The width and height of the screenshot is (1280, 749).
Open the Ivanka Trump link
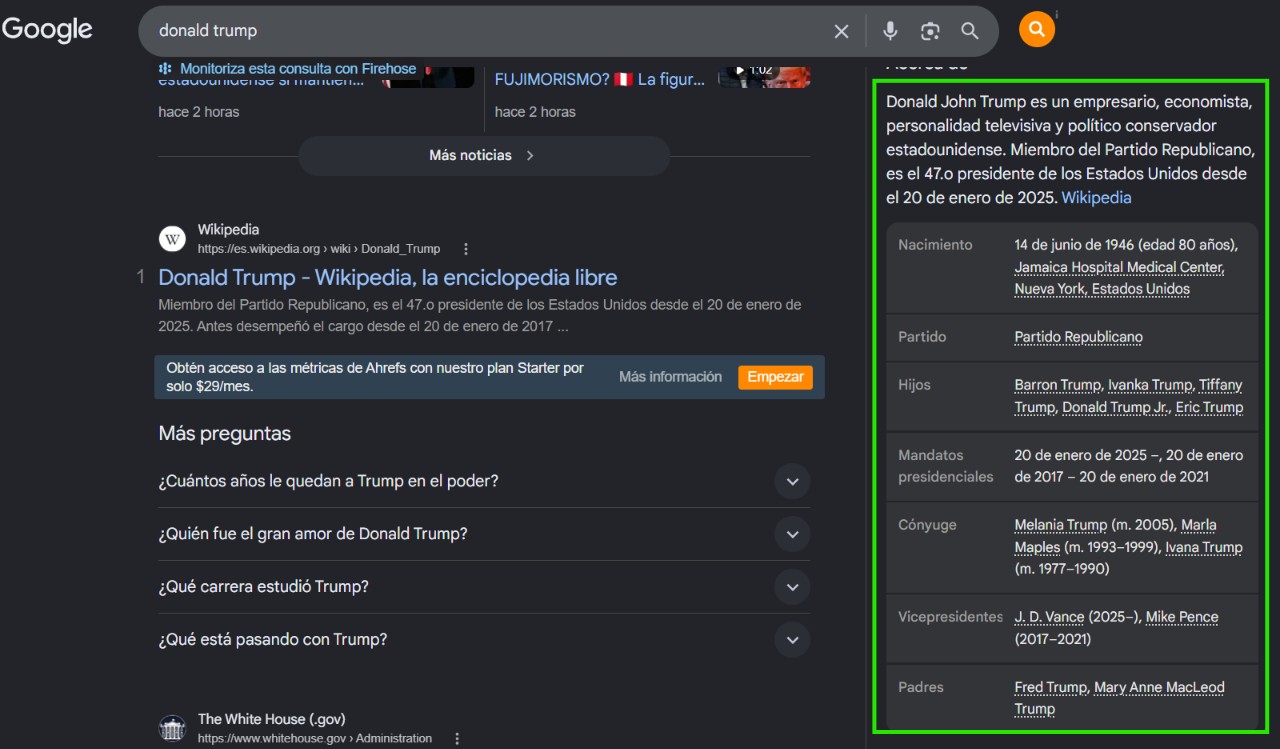click(x=1150, y=385)
